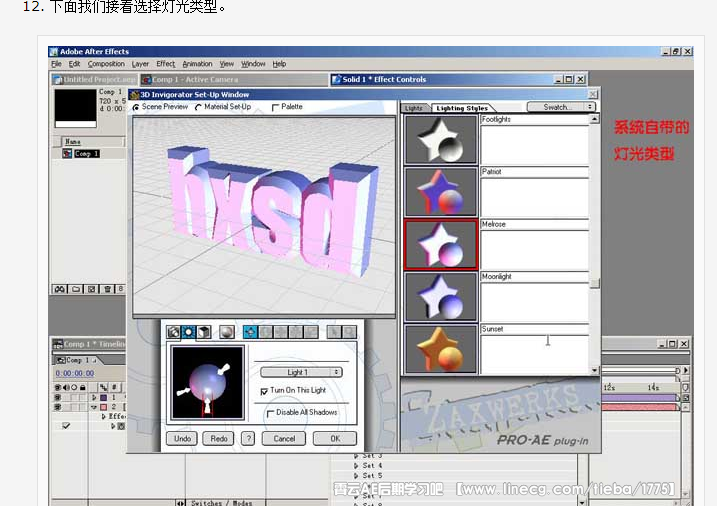The image size is (717, 506).
Task: Select the camera tab icon in Invigorator toolbar
Action: (x=173, y=332)
